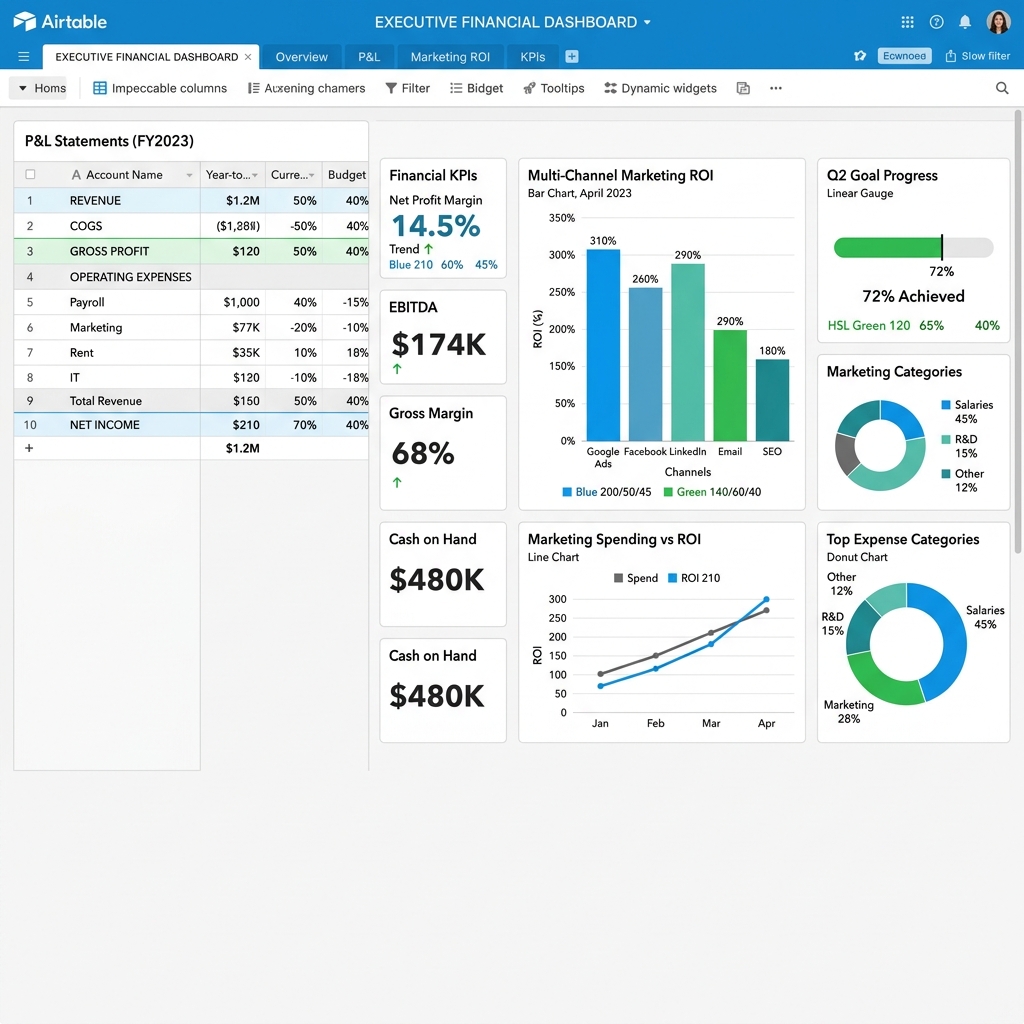1024x1024 pixels.
Task: Select the REVENUE row name
Action: [95, 200]
